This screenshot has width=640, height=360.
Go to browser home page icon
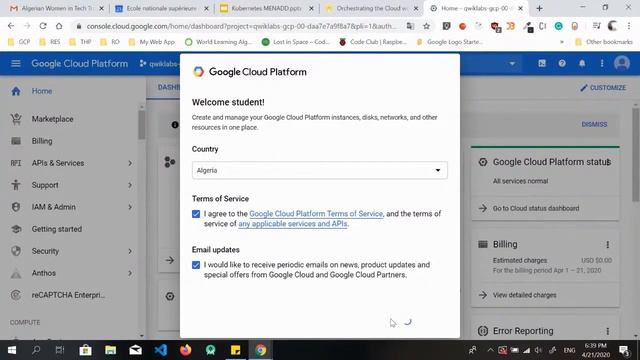pyautogui.click(x=59, y=26)
